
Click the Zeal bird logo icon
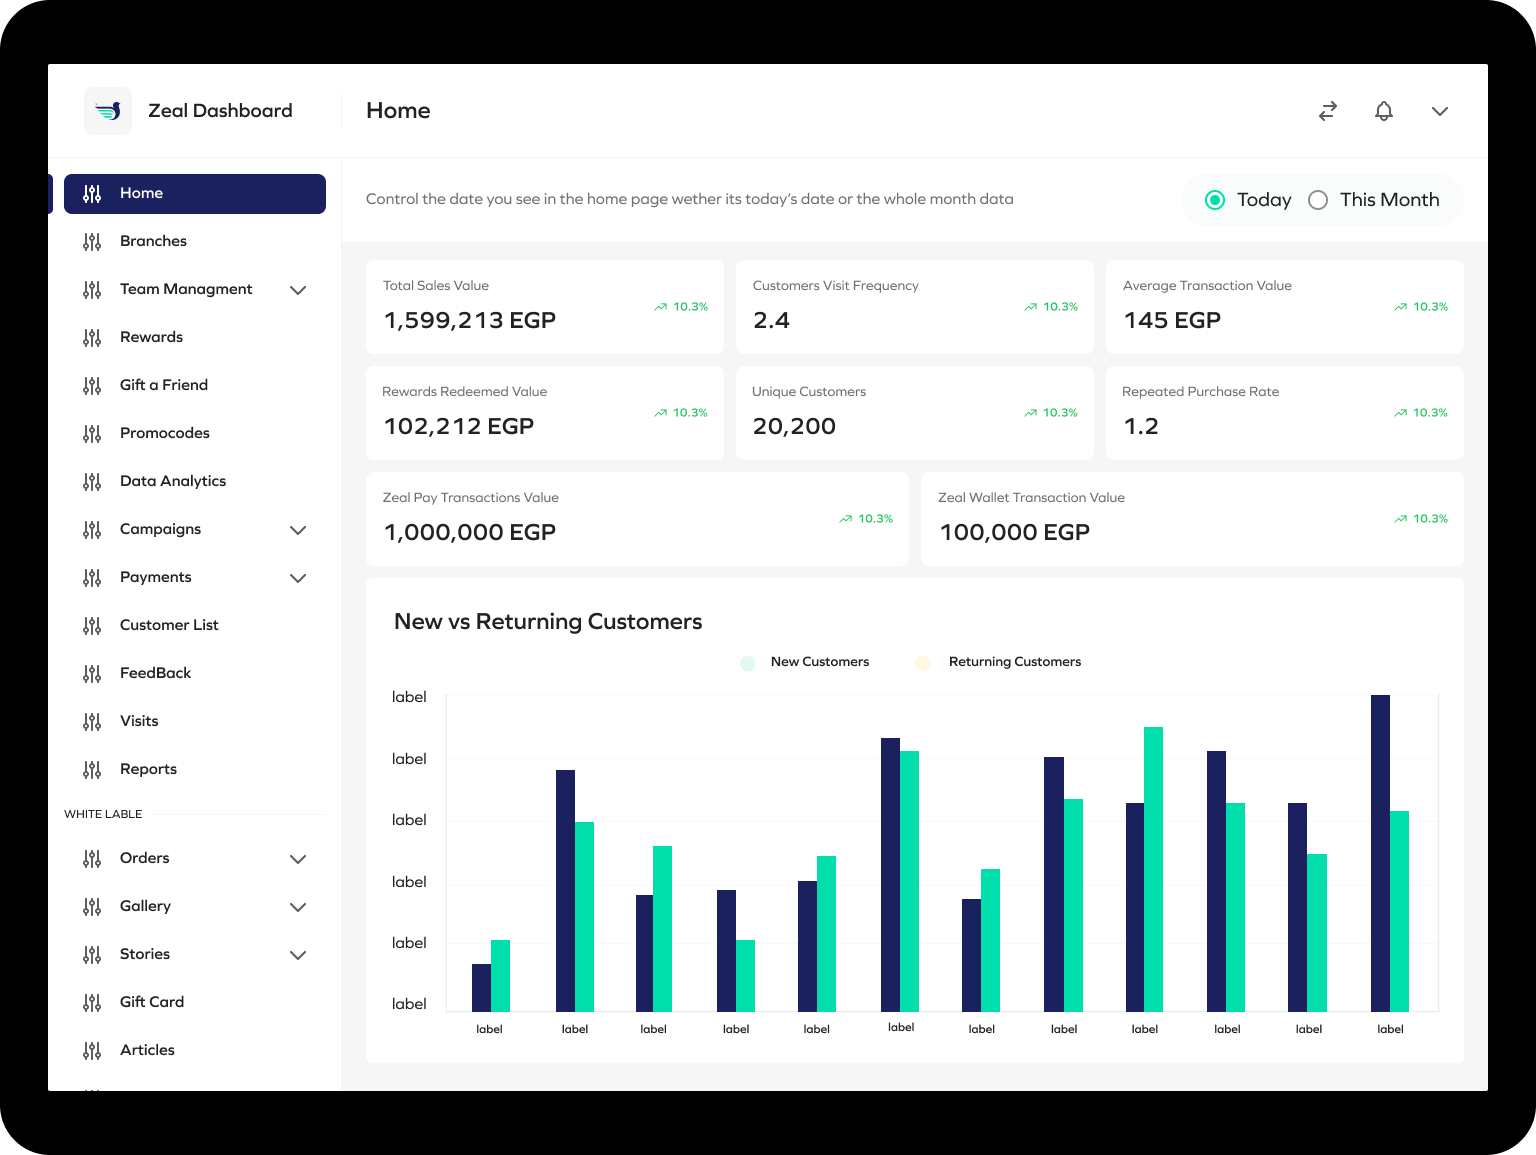click(x=108, y=111)
